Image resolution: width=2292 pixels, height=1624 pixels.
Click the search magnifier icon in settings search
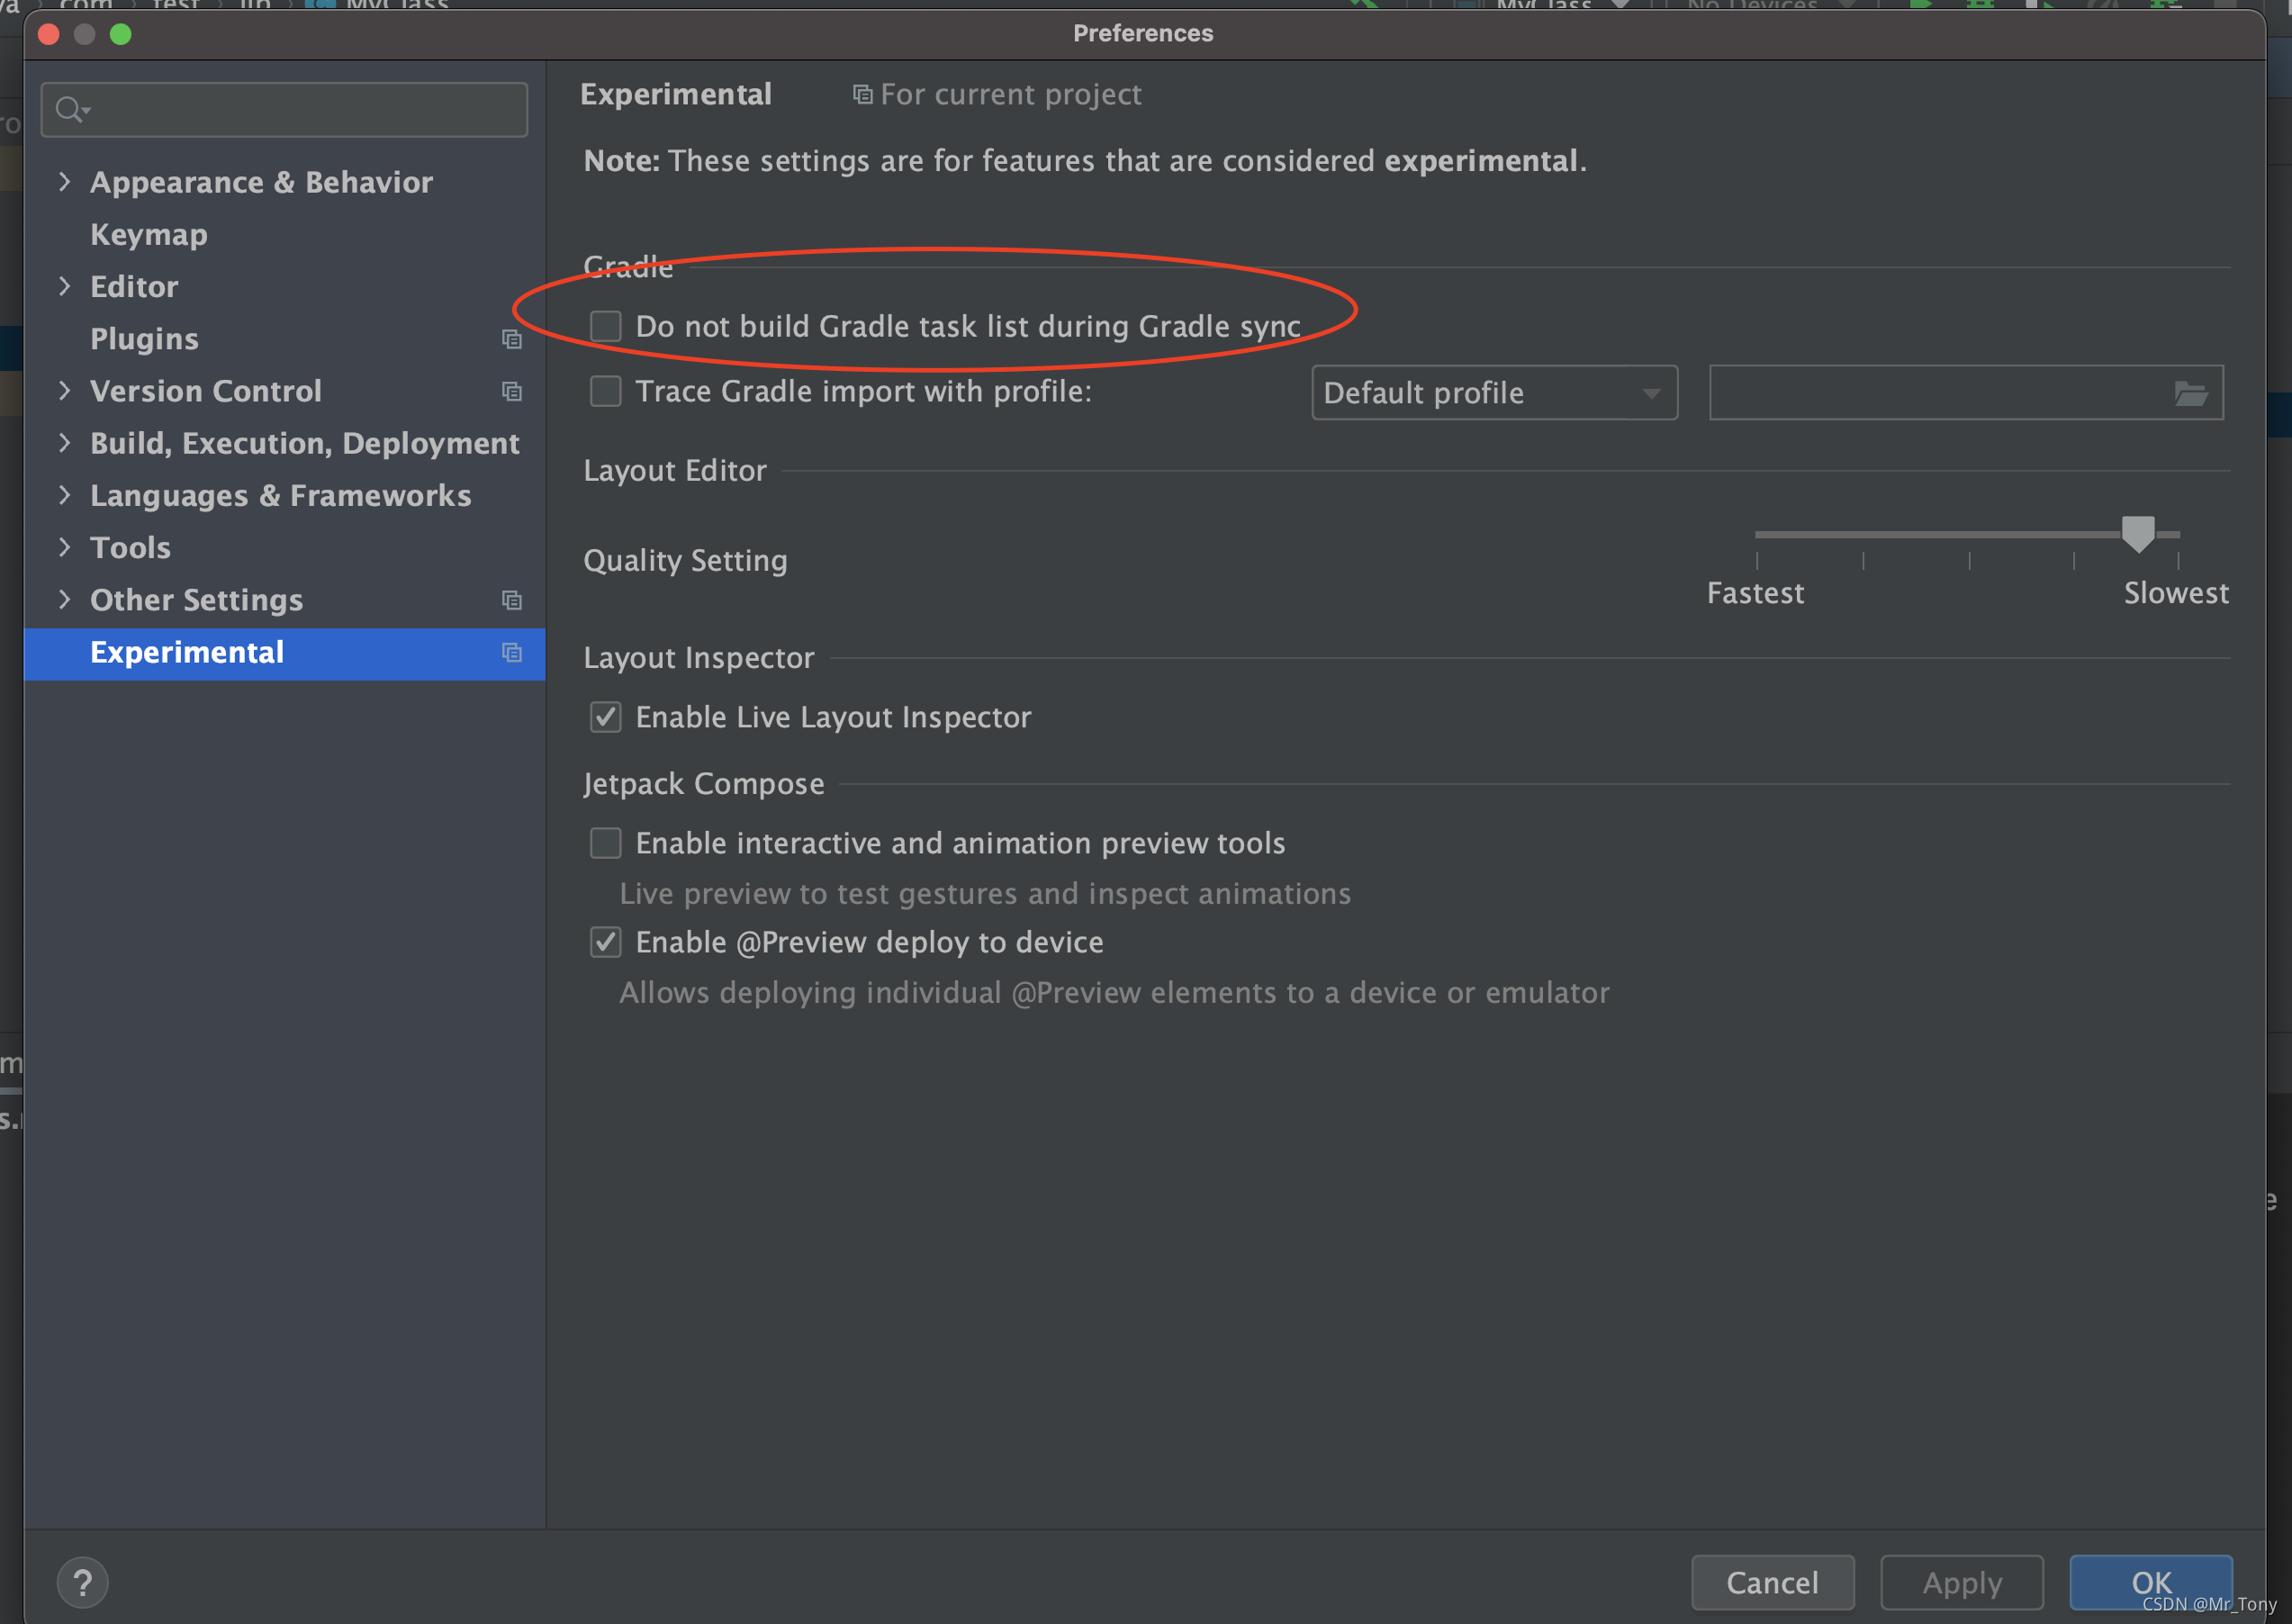click(70, 109)
